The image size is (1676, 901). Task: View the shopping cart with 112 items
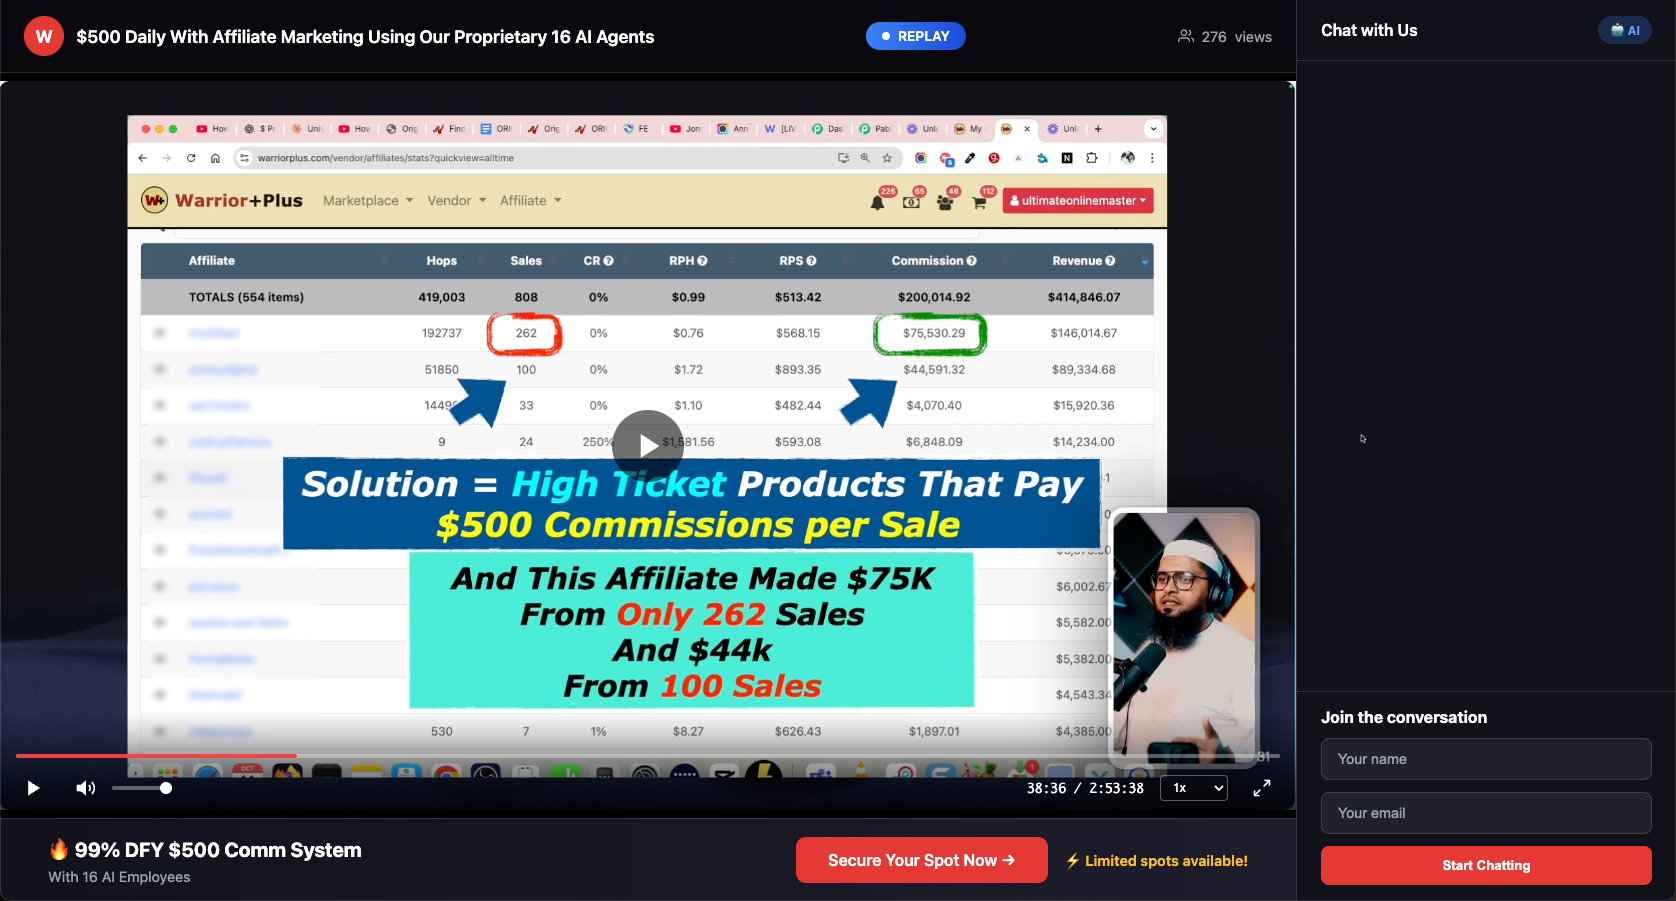979,200
